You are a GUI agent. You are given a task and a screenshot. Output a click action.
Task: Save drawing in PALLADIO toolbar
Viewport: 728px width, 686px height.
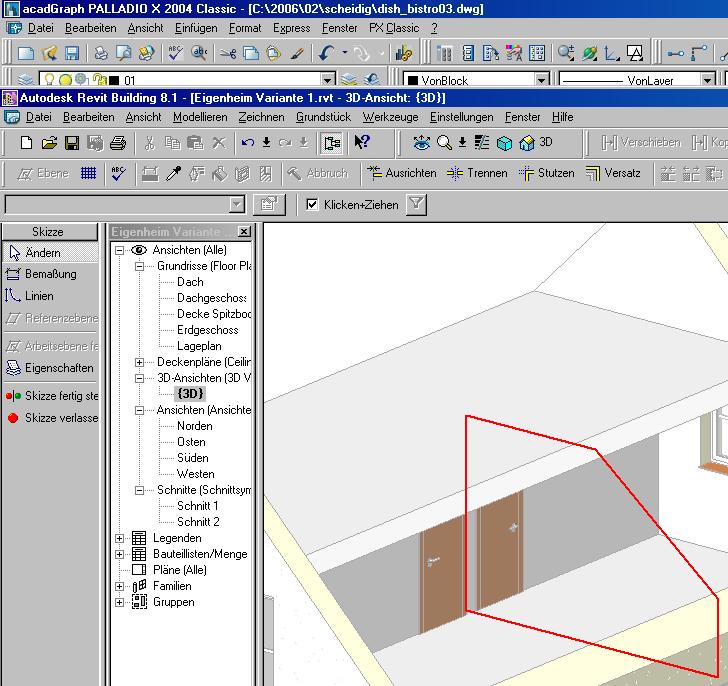(72, 53)
